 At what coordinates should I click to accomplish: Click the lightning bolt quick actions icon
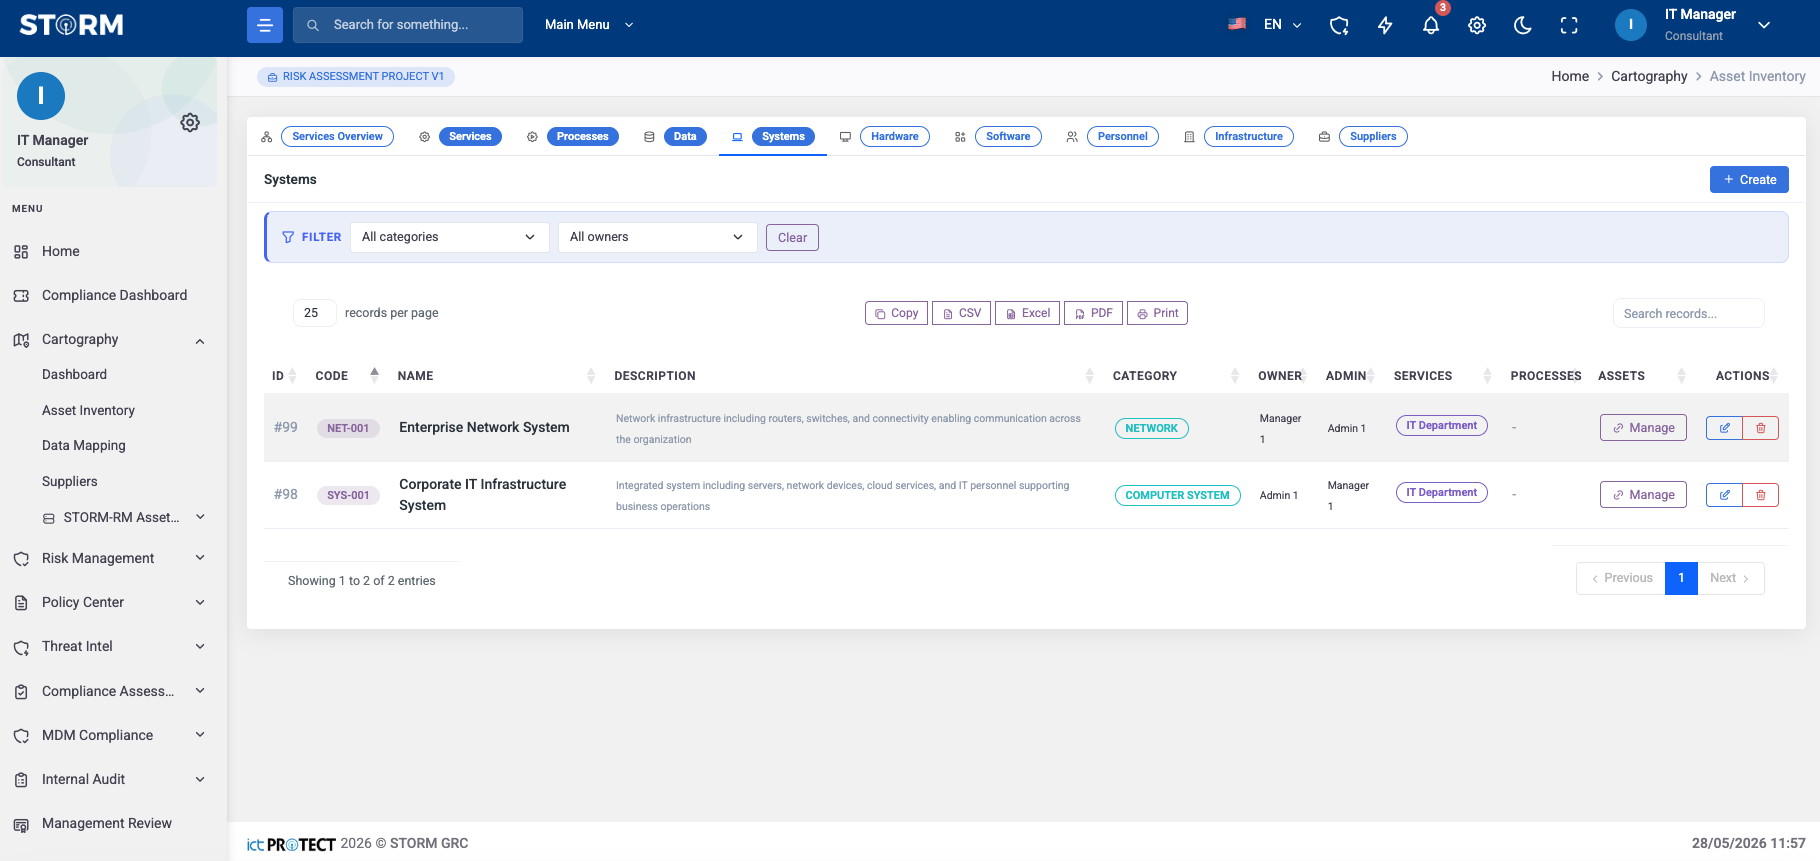[1385, 25]
